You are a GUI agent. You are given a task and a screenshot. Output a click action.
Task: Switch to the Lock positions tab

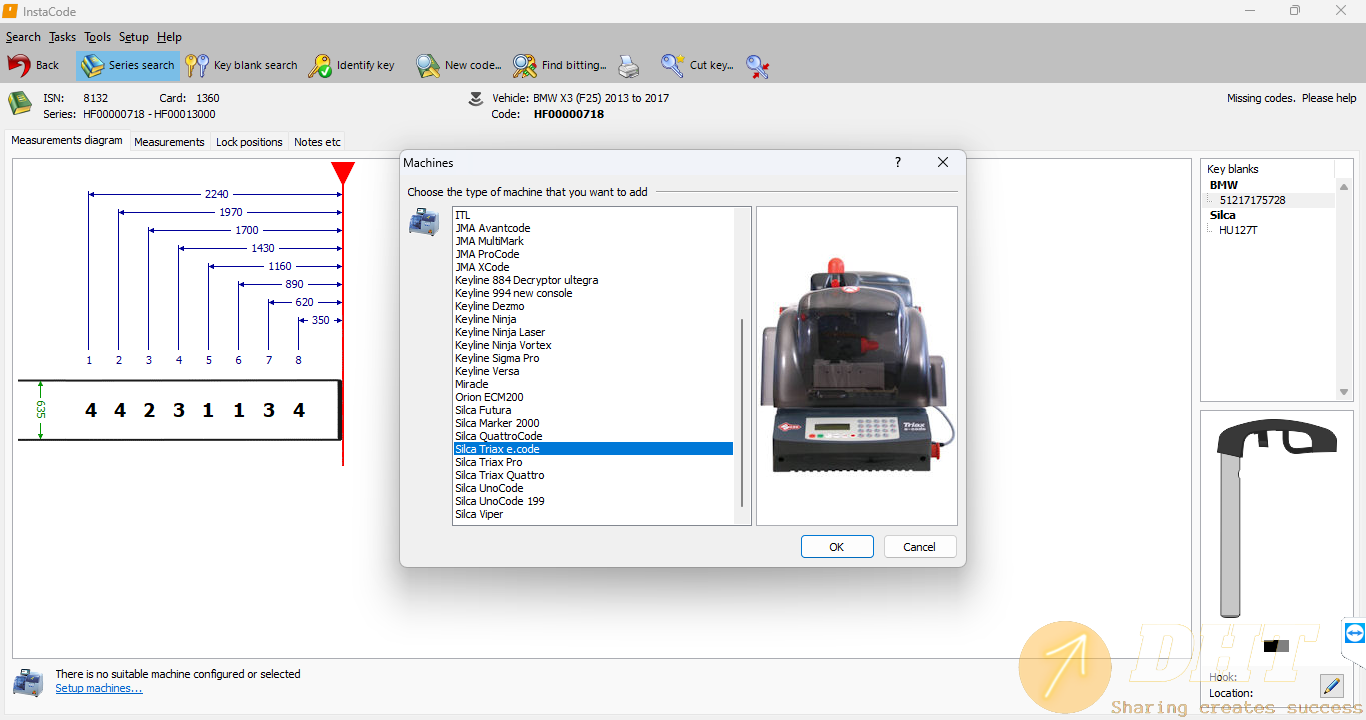coord(249,142)
